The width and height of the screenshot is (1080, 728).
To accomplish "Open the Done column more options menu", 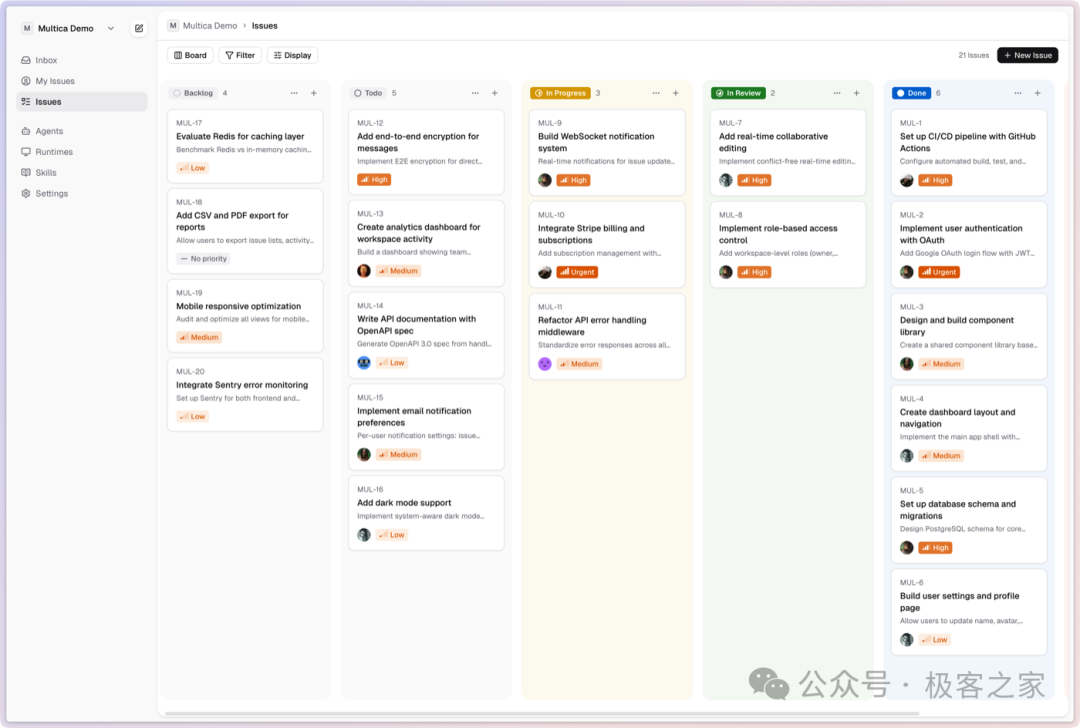I will click(x=1018, y=93).
